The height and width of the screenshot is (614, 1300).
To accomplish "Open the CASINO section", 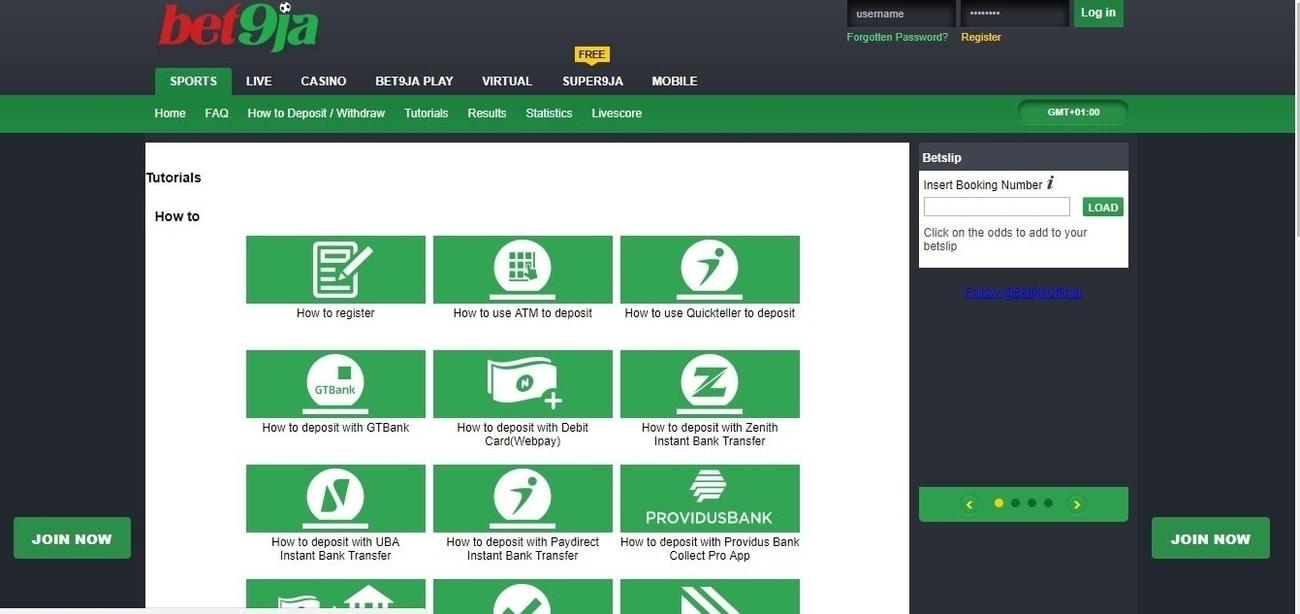I will click(322, 80).
